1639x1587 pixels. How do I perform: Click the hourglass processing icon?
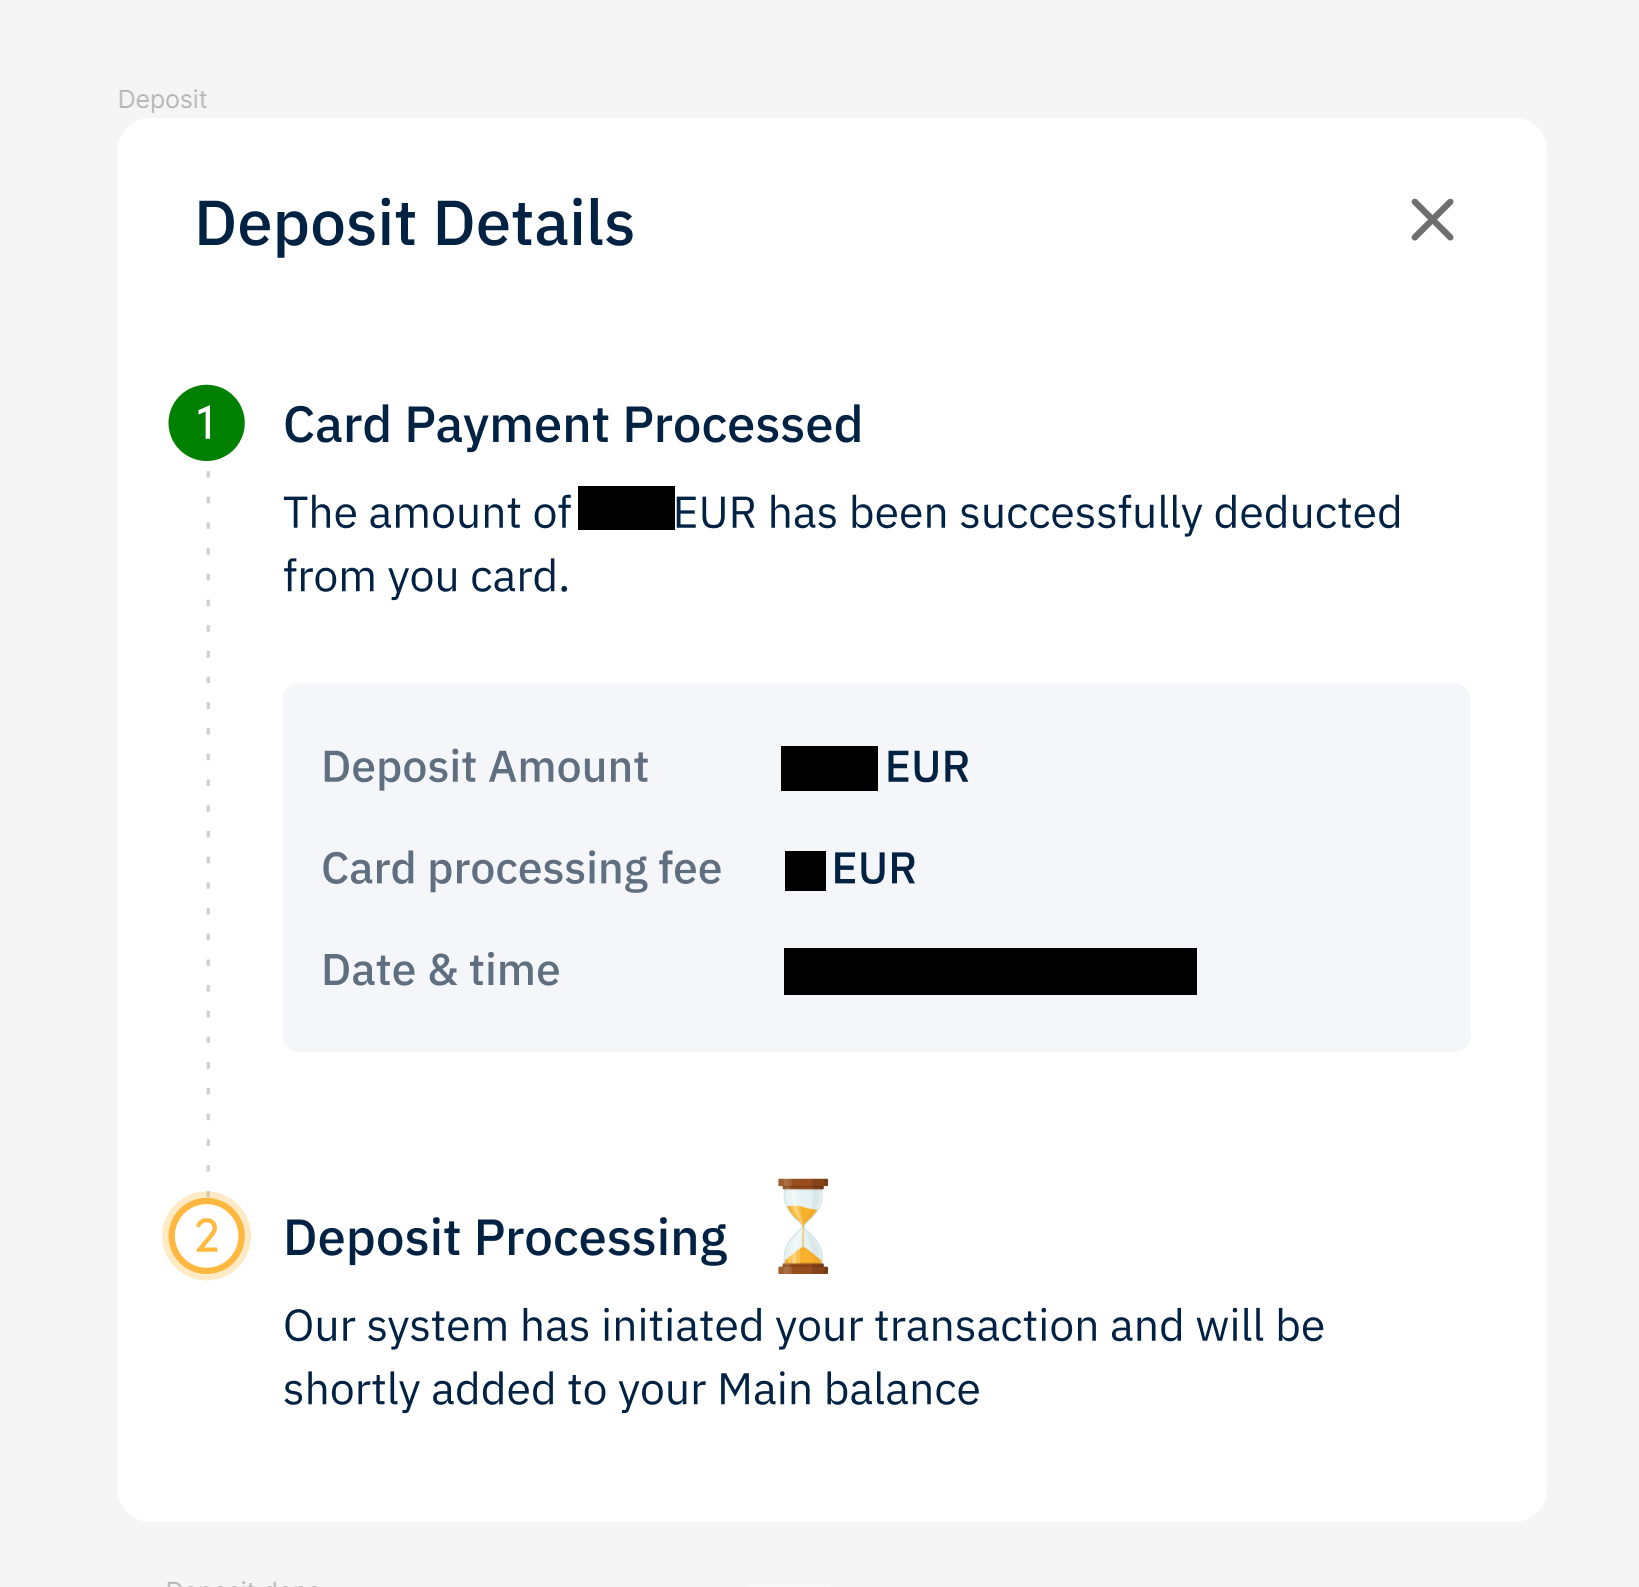pyautogui.click(x=803, y=1226)
